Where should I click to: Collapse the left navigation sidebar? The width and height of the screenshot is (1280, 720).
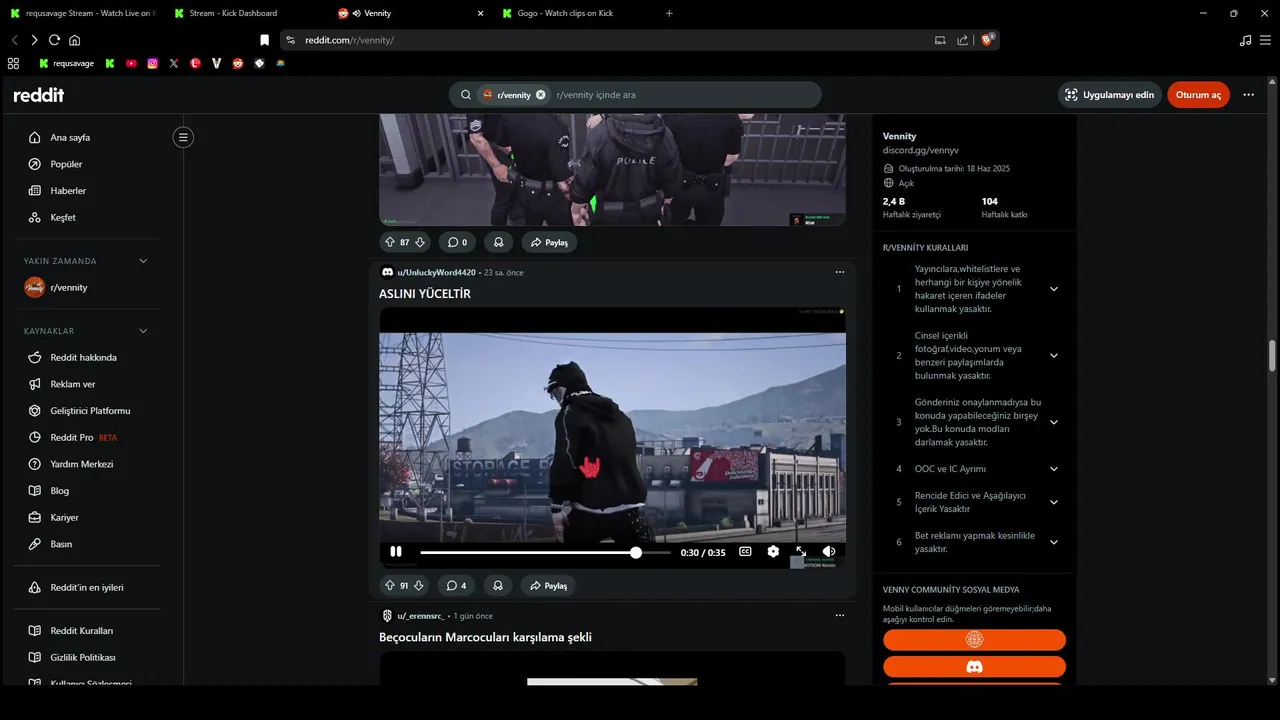tap(183, 137)
